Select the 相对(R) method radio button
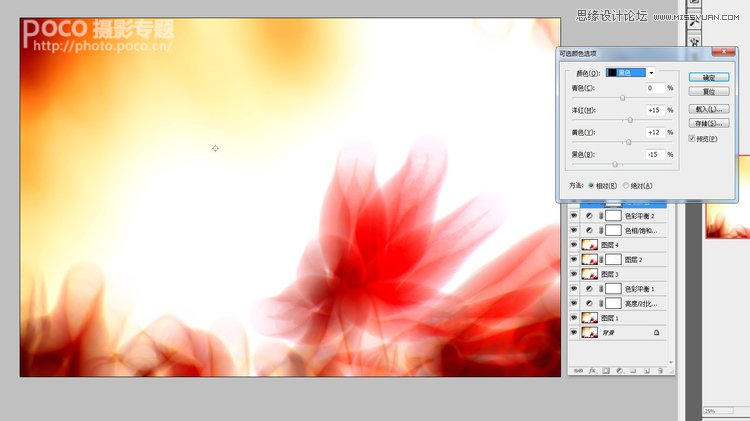This screenshot has width=750, height=421. pos(591,185)
